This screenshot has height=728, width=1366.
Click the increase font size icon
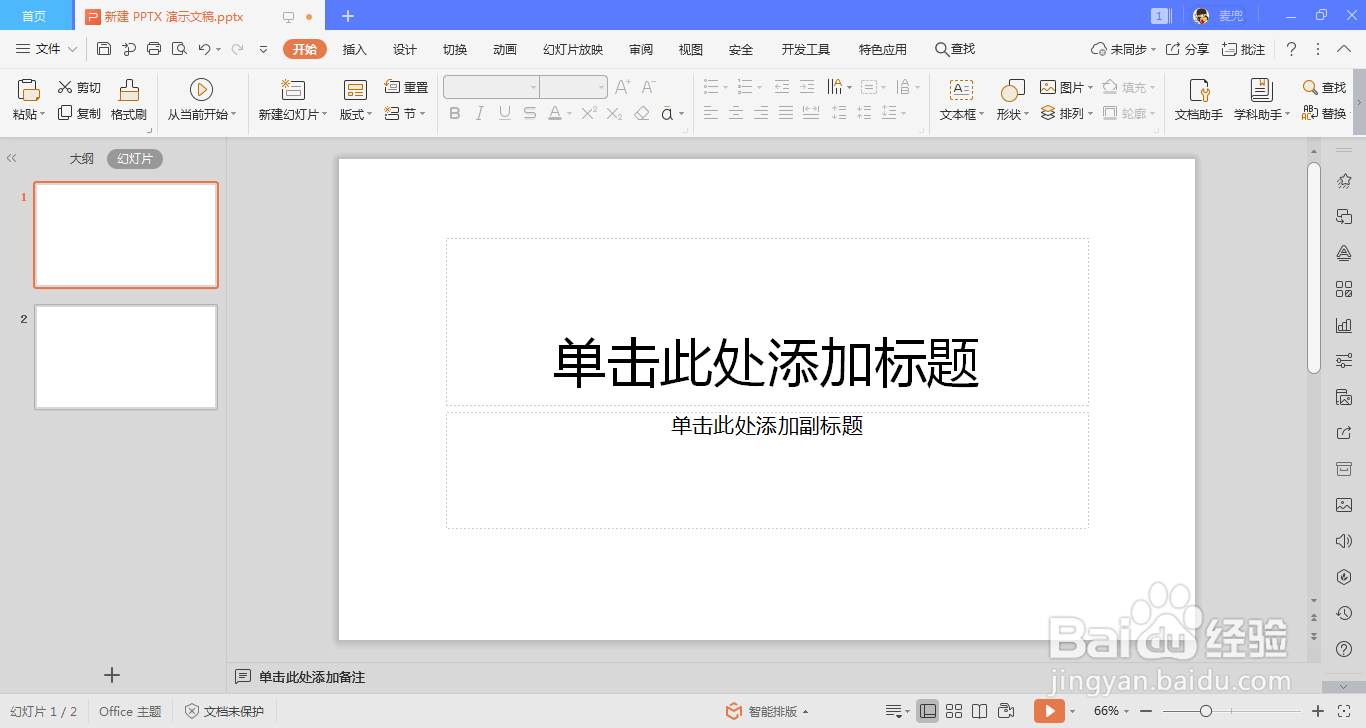coord(622,87)
